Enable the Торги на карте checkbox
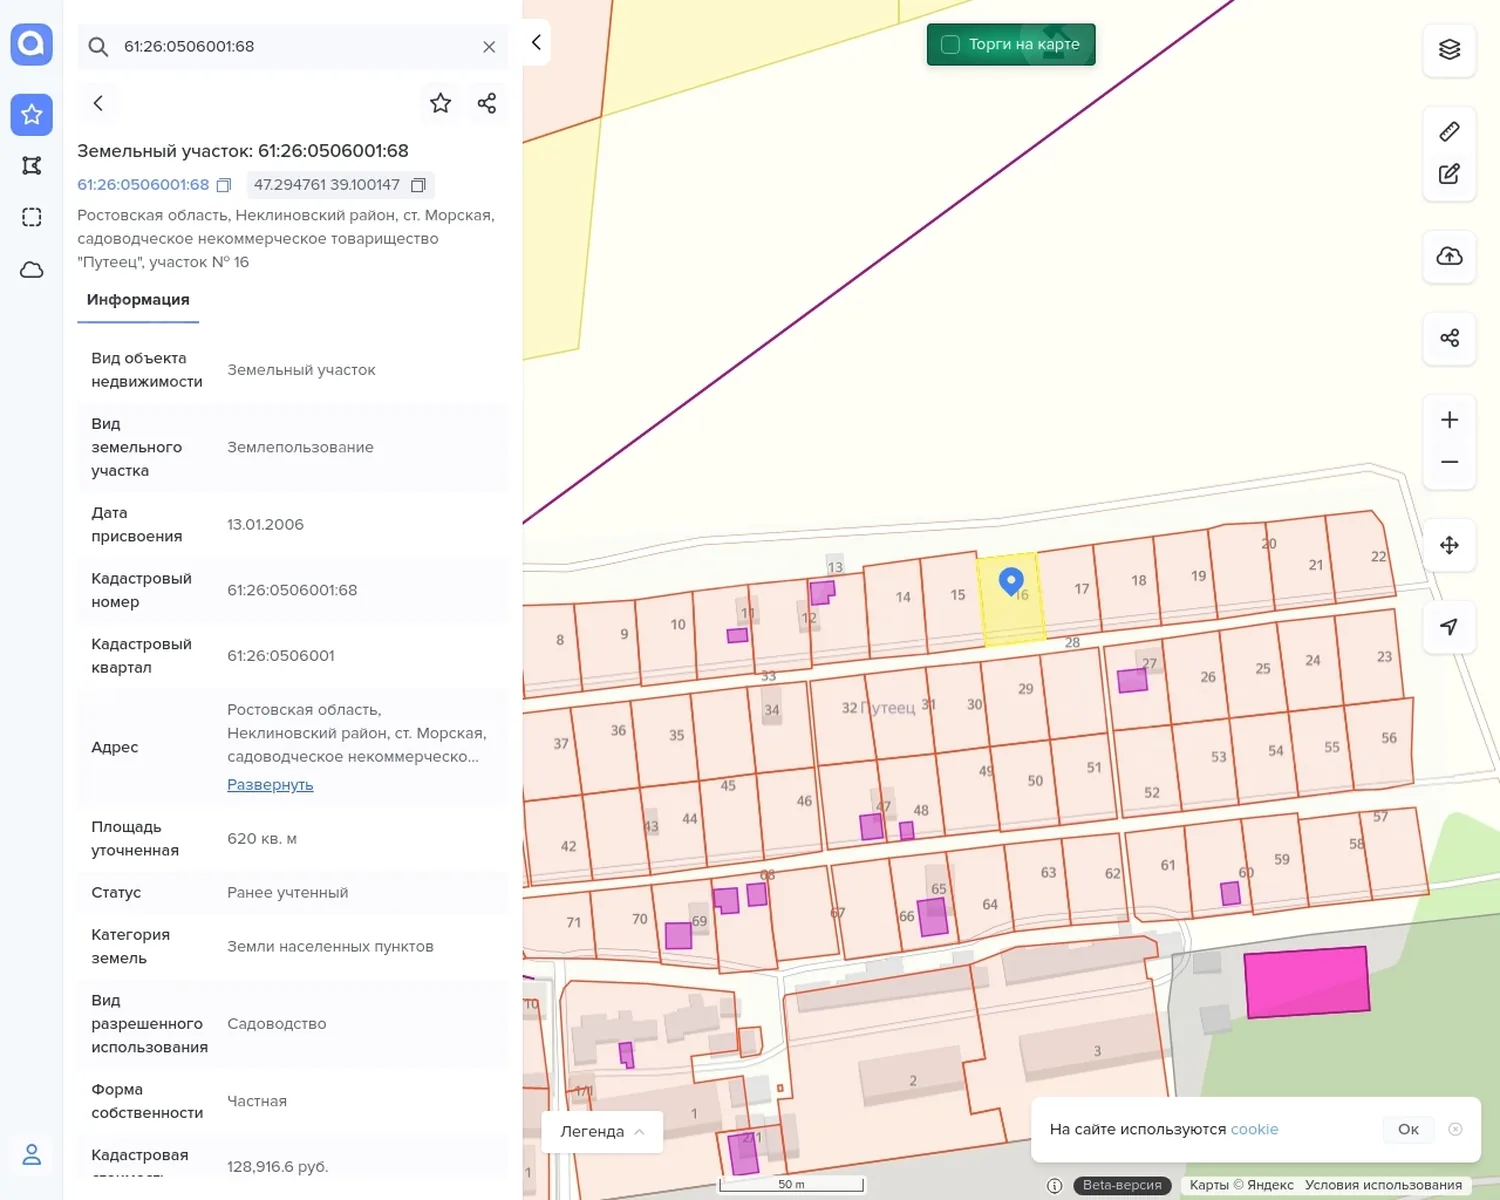Image resolution: width=1500 pixels, height=1200 pixels. point(951,44)
